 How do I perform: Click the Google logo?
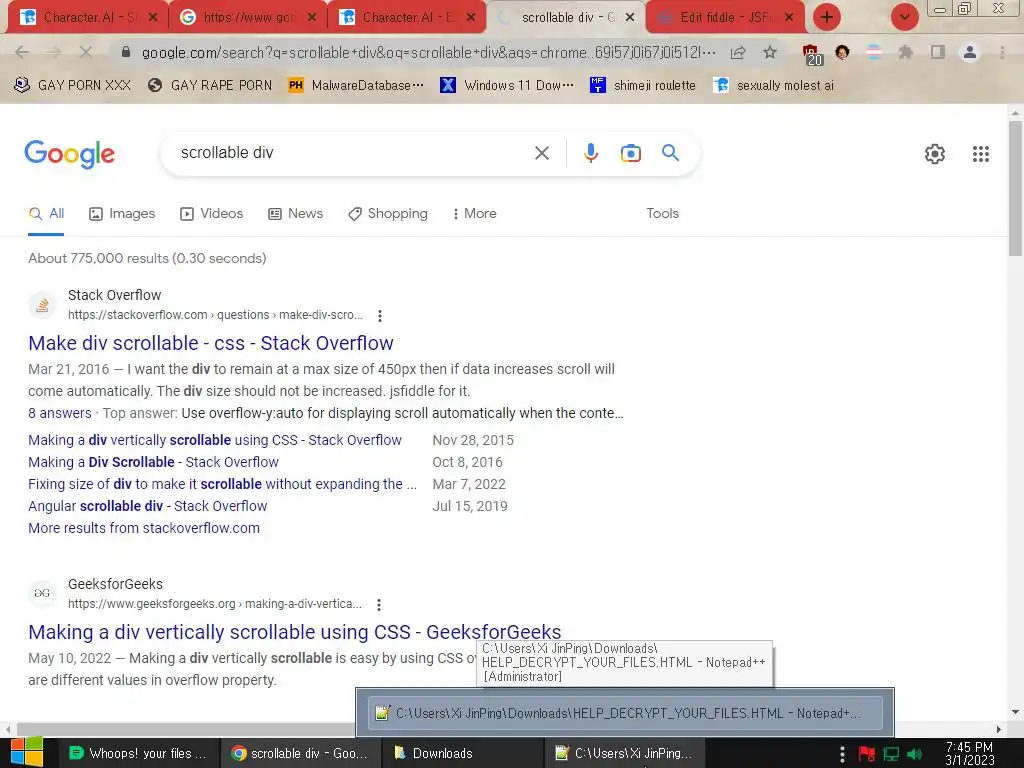(70, 154)
